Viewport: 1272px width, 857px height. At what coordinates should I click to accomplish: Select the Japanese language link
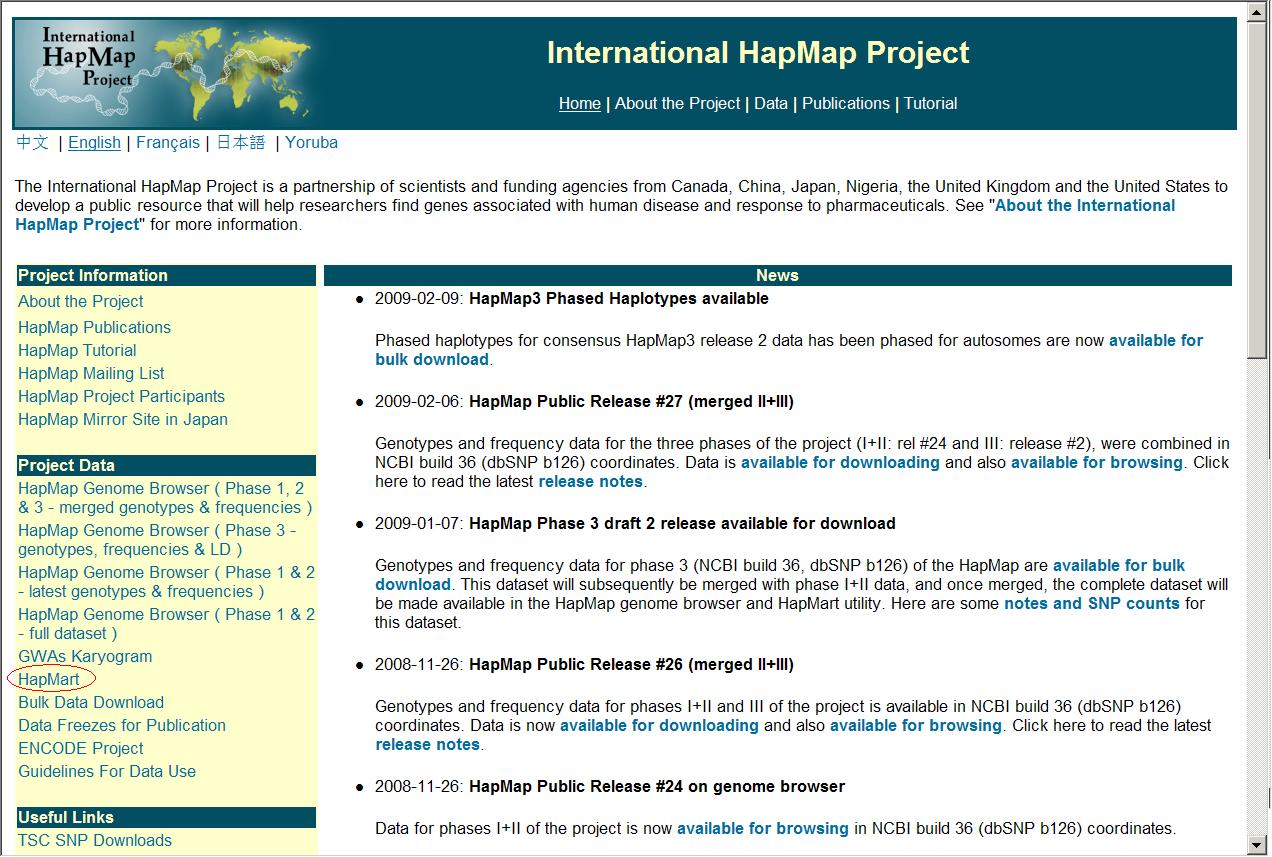[241, 143]
